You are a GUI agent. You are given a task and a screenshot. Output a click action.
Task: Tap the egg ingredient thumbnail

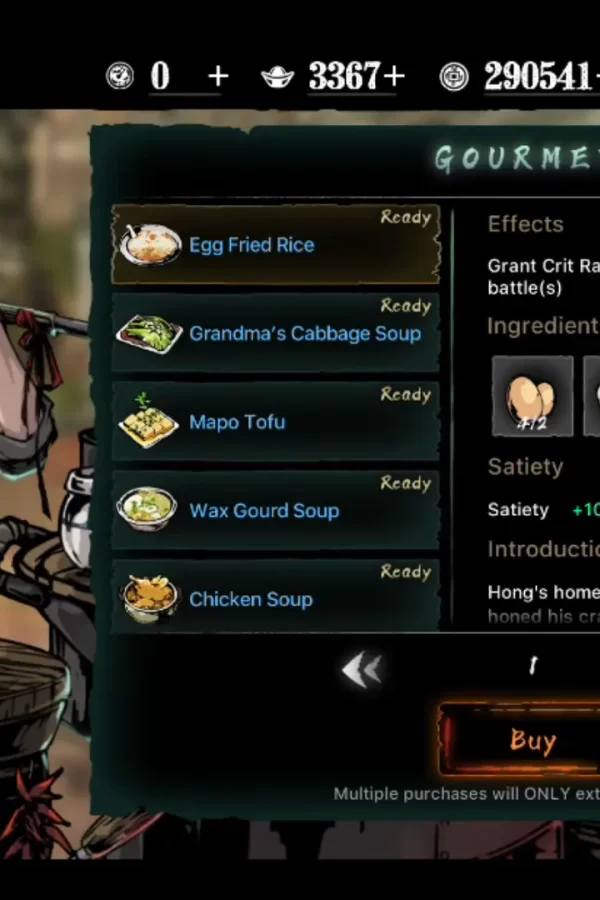[x=532, y=396]
